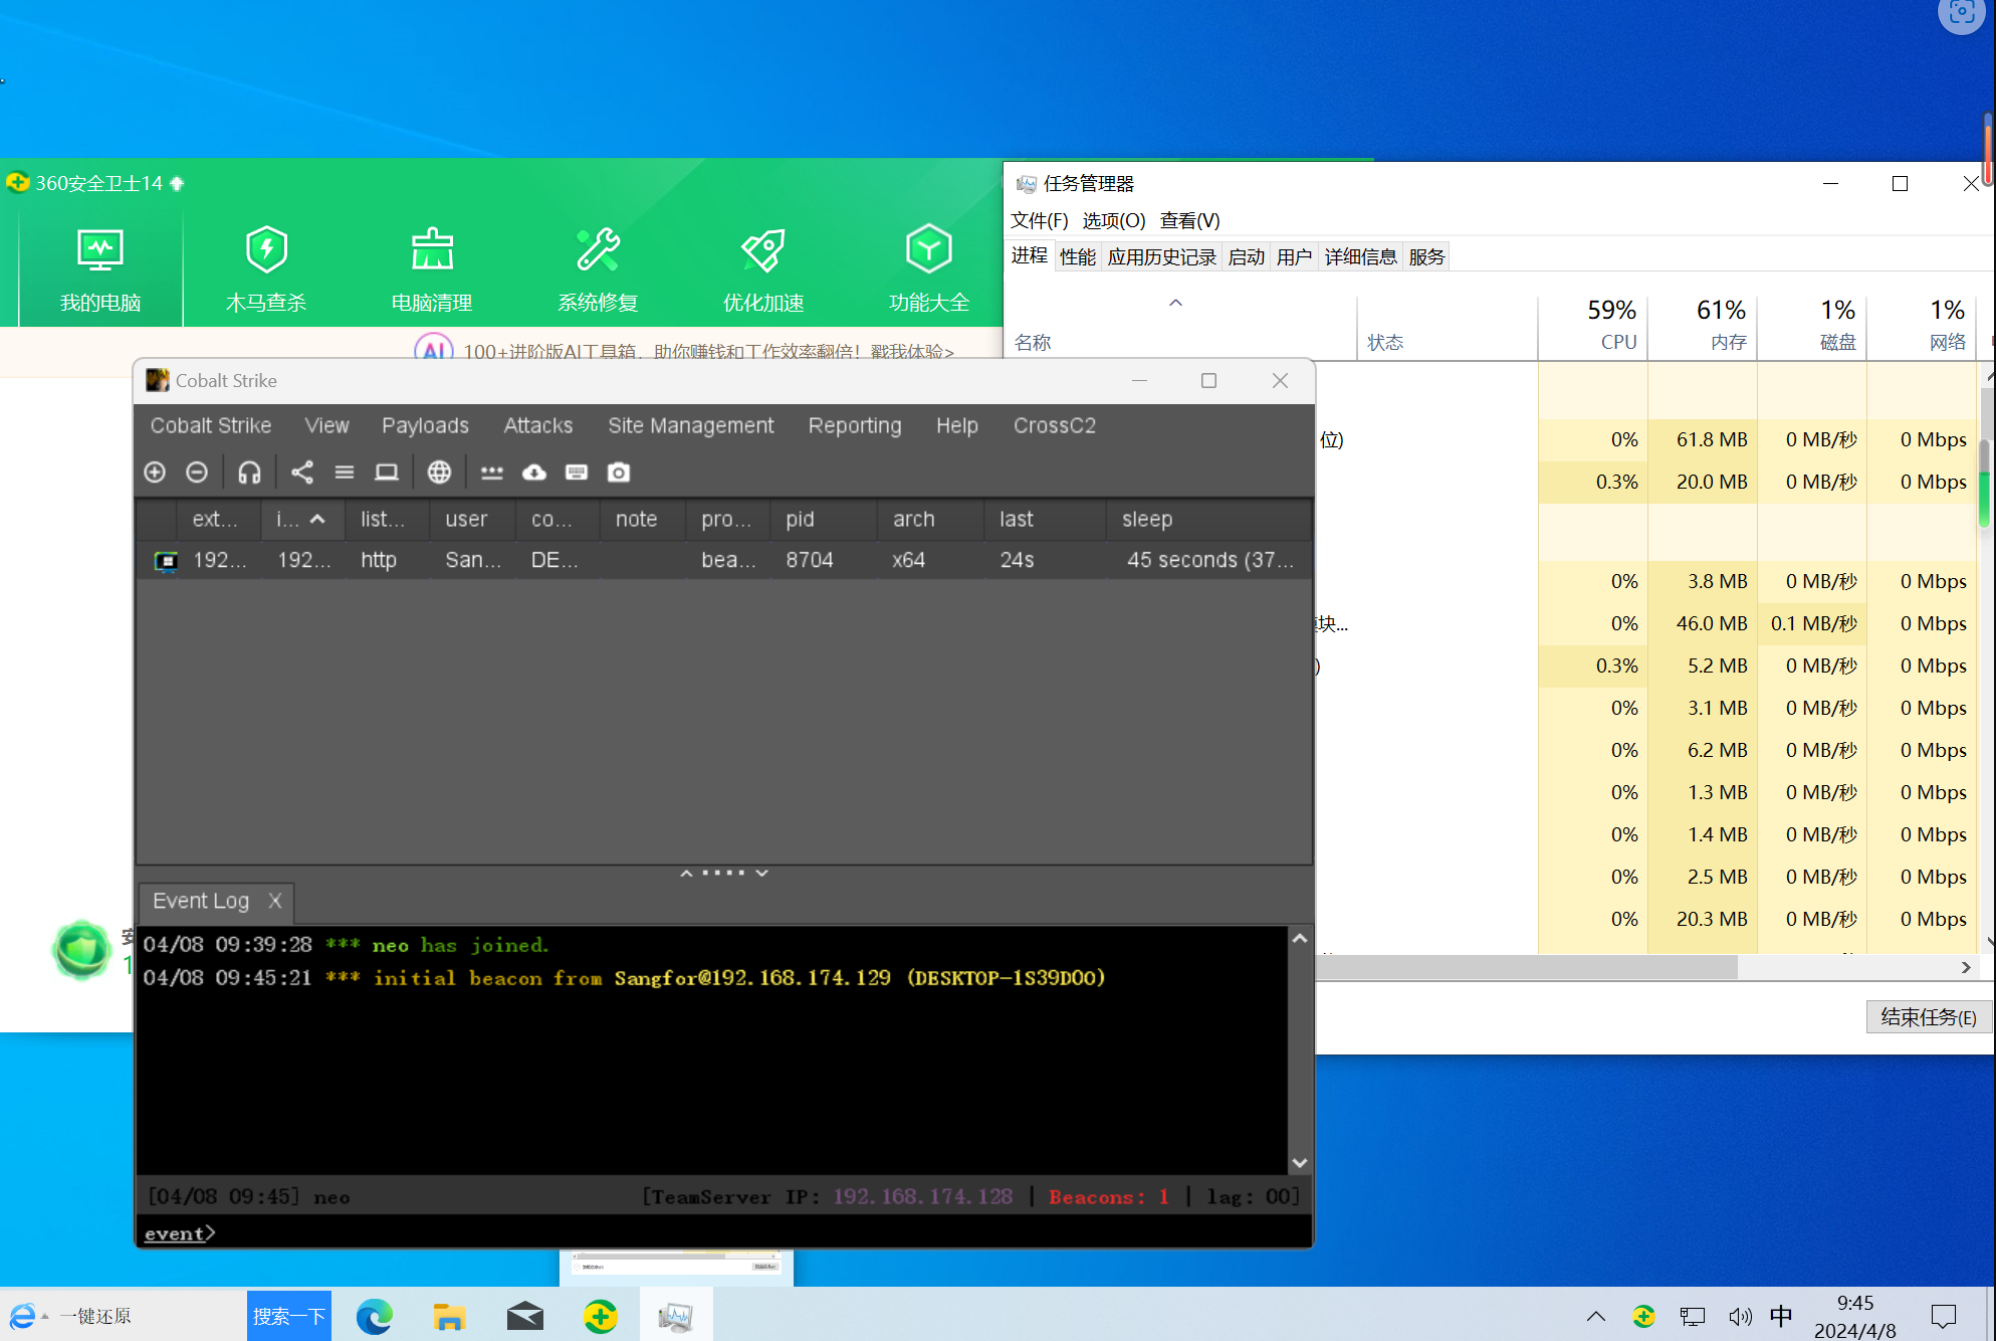This screenshot has width=1996, height=1341.
Task: Open the notification center icon
Action: point(1943,1316)
